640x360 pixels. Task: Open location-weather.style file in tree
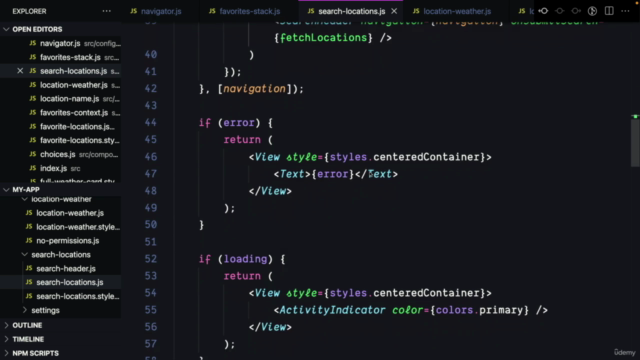tap(60, 227)
